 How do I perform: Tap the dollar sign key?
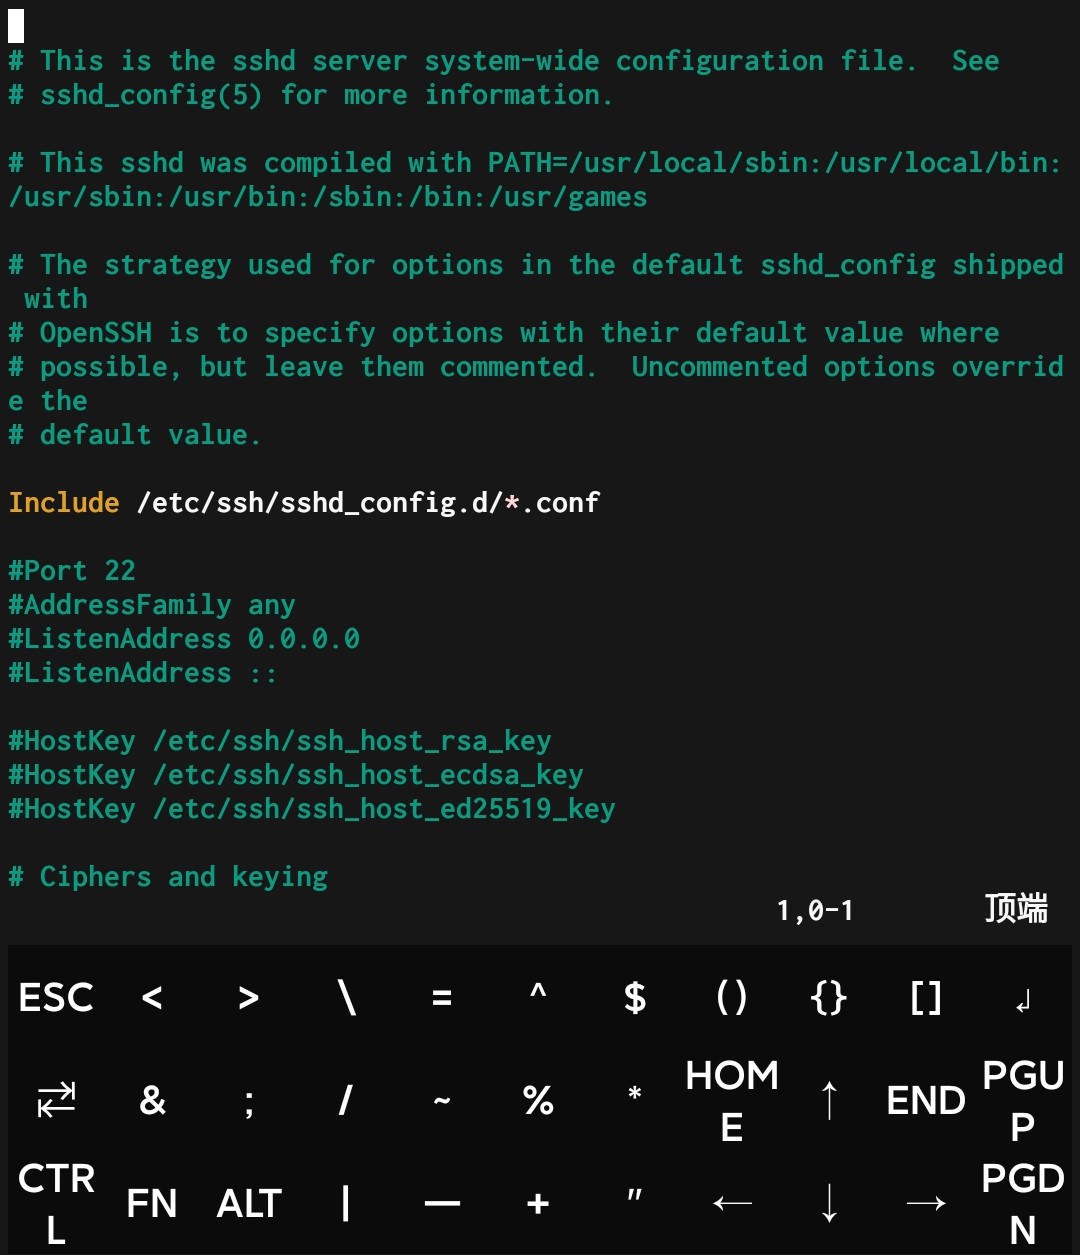click(x=635, y=998)
